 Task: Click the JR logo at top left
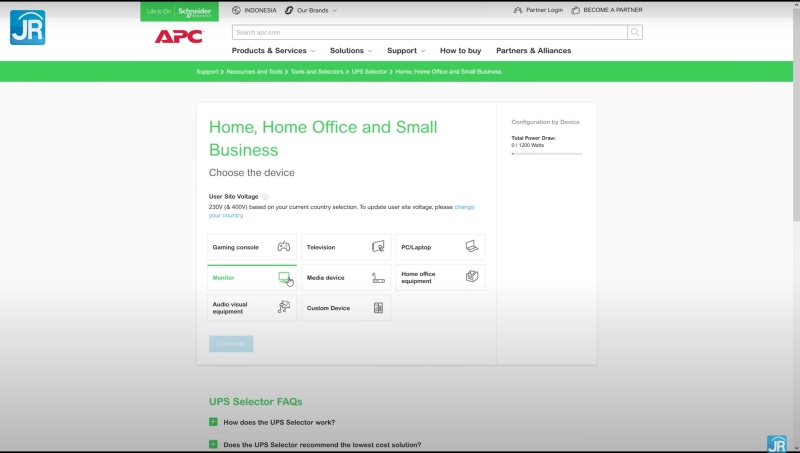pyautogui.click(x=28, y=28)
